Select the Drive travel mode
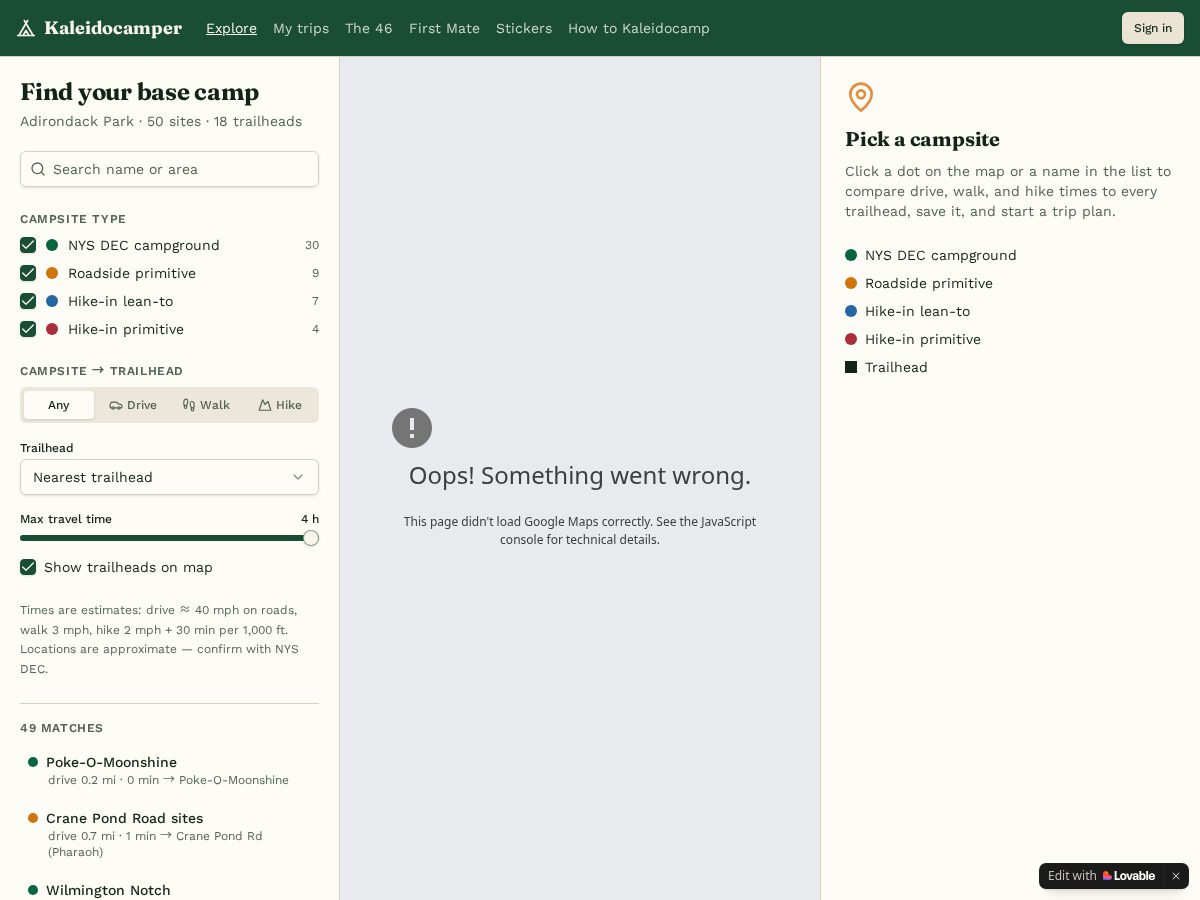 pyautogui.click(x=133, y=405)
